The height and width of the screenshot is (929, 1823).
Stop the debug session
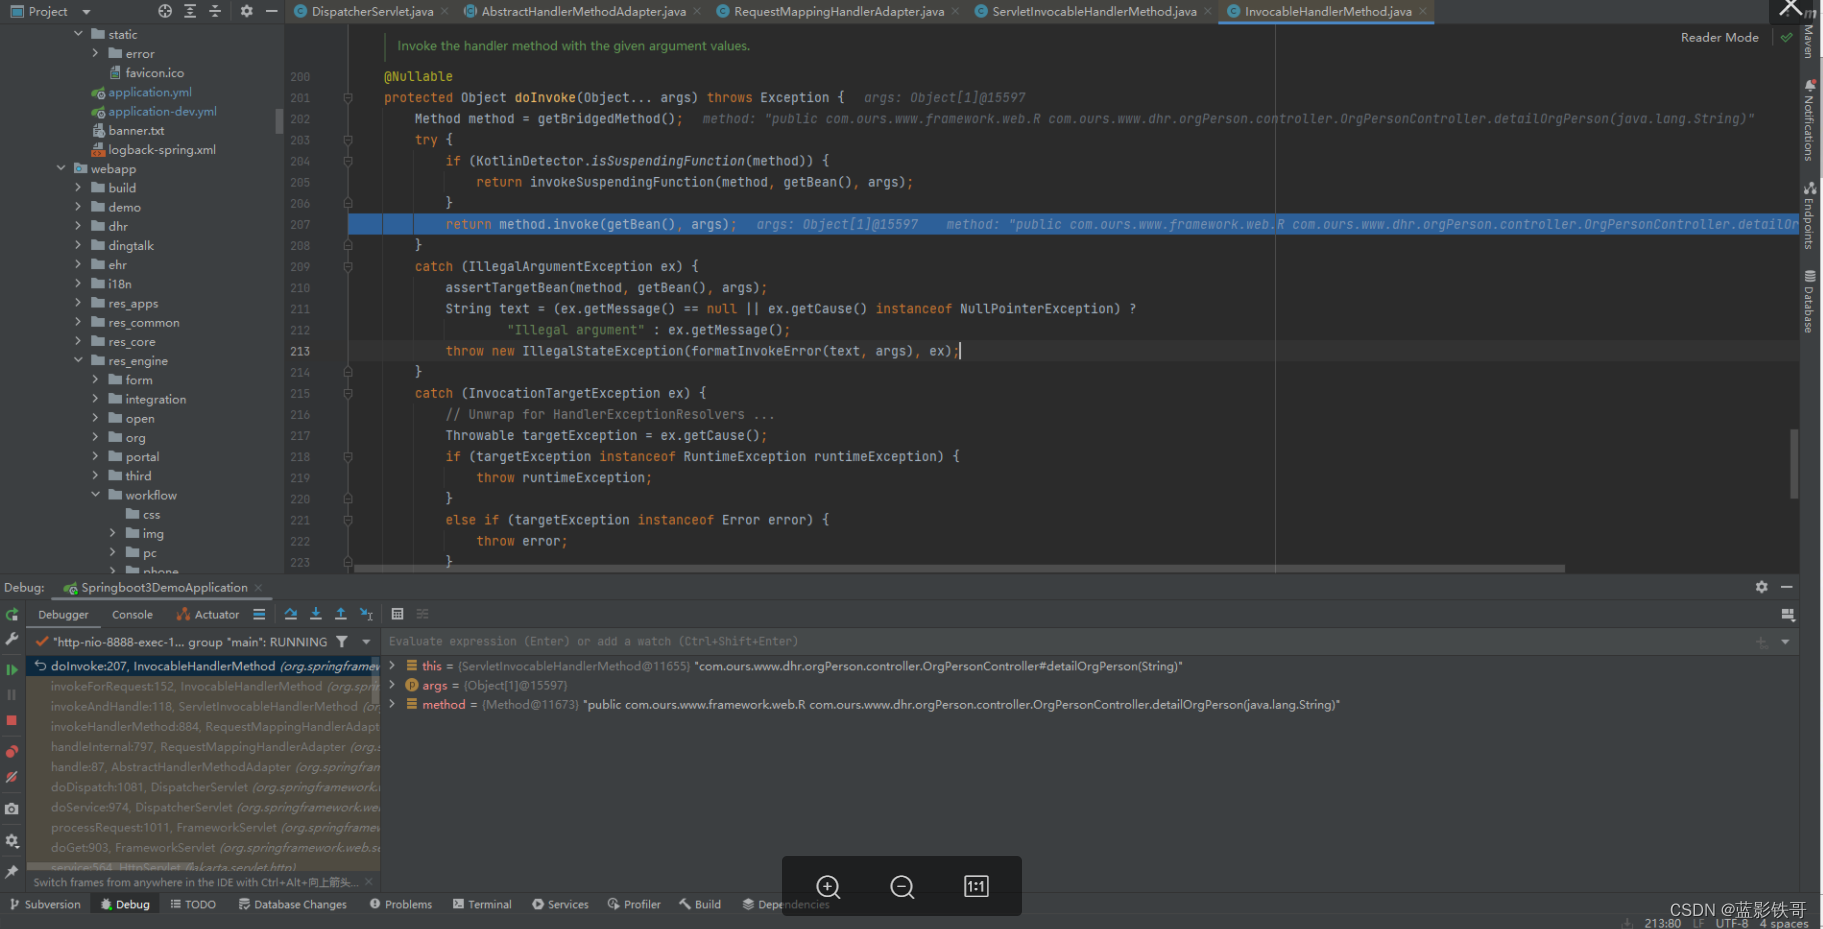pos(12,720)
